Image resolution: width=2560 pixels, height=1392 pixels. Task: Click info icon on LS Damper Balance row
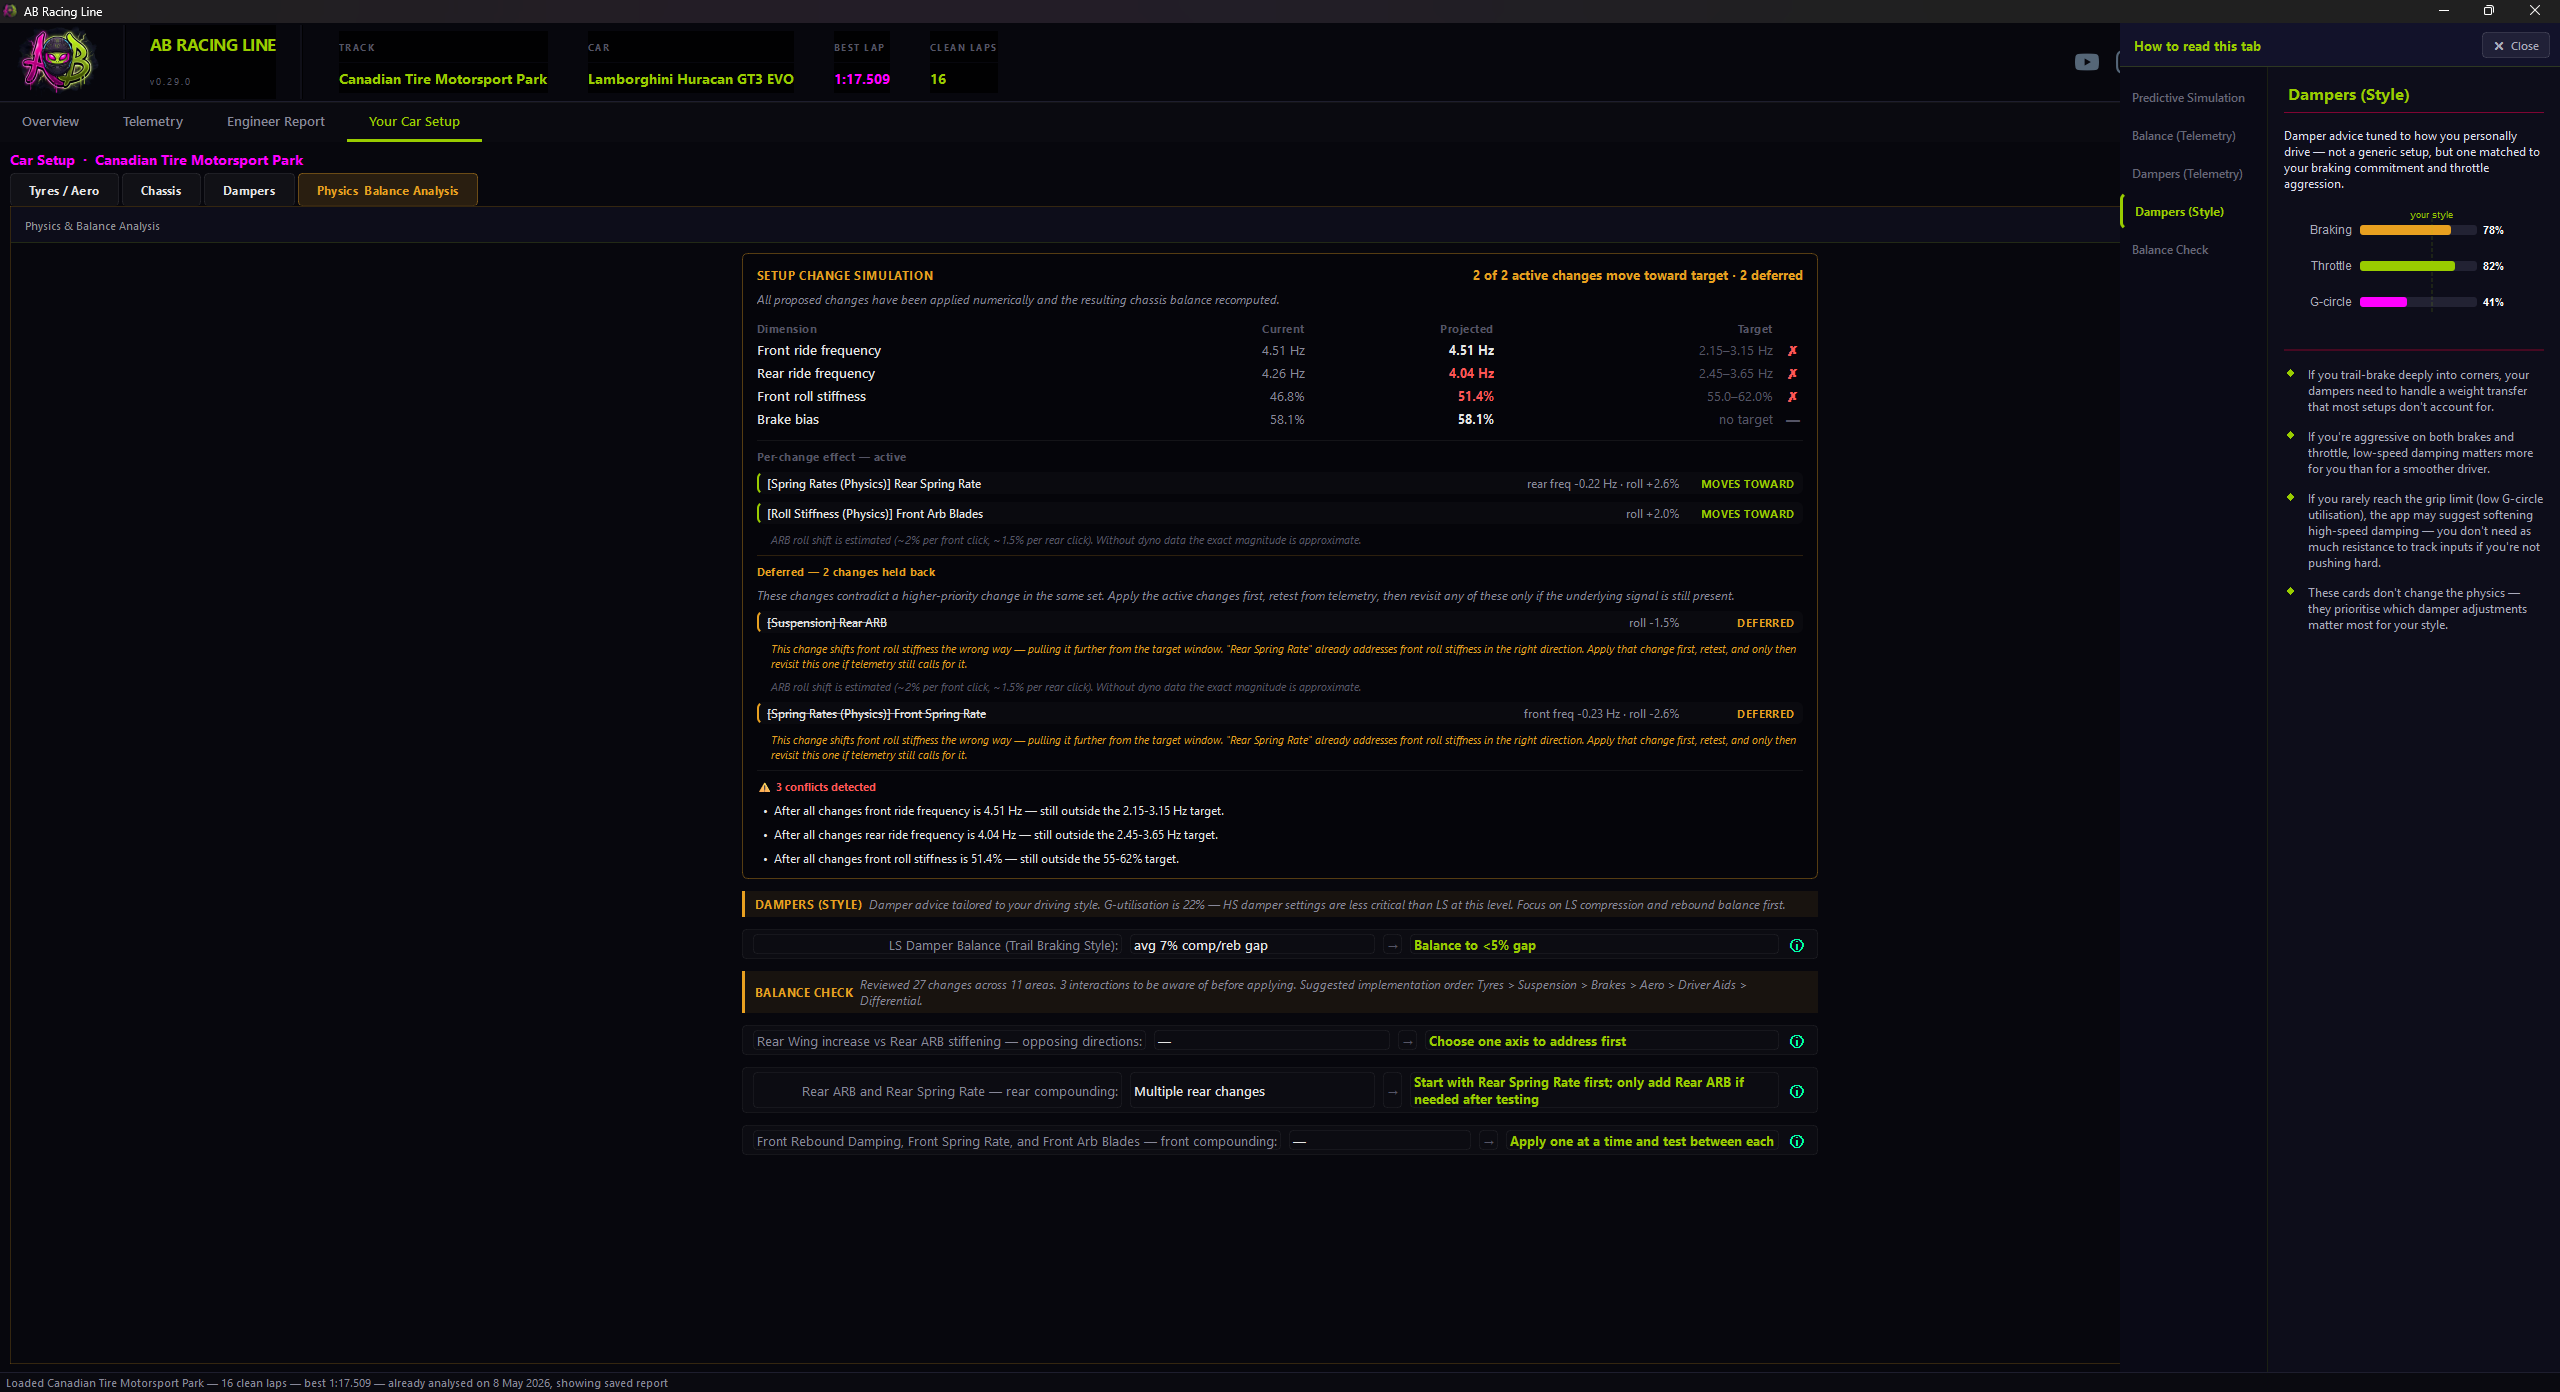click(x=1796, y=945)
